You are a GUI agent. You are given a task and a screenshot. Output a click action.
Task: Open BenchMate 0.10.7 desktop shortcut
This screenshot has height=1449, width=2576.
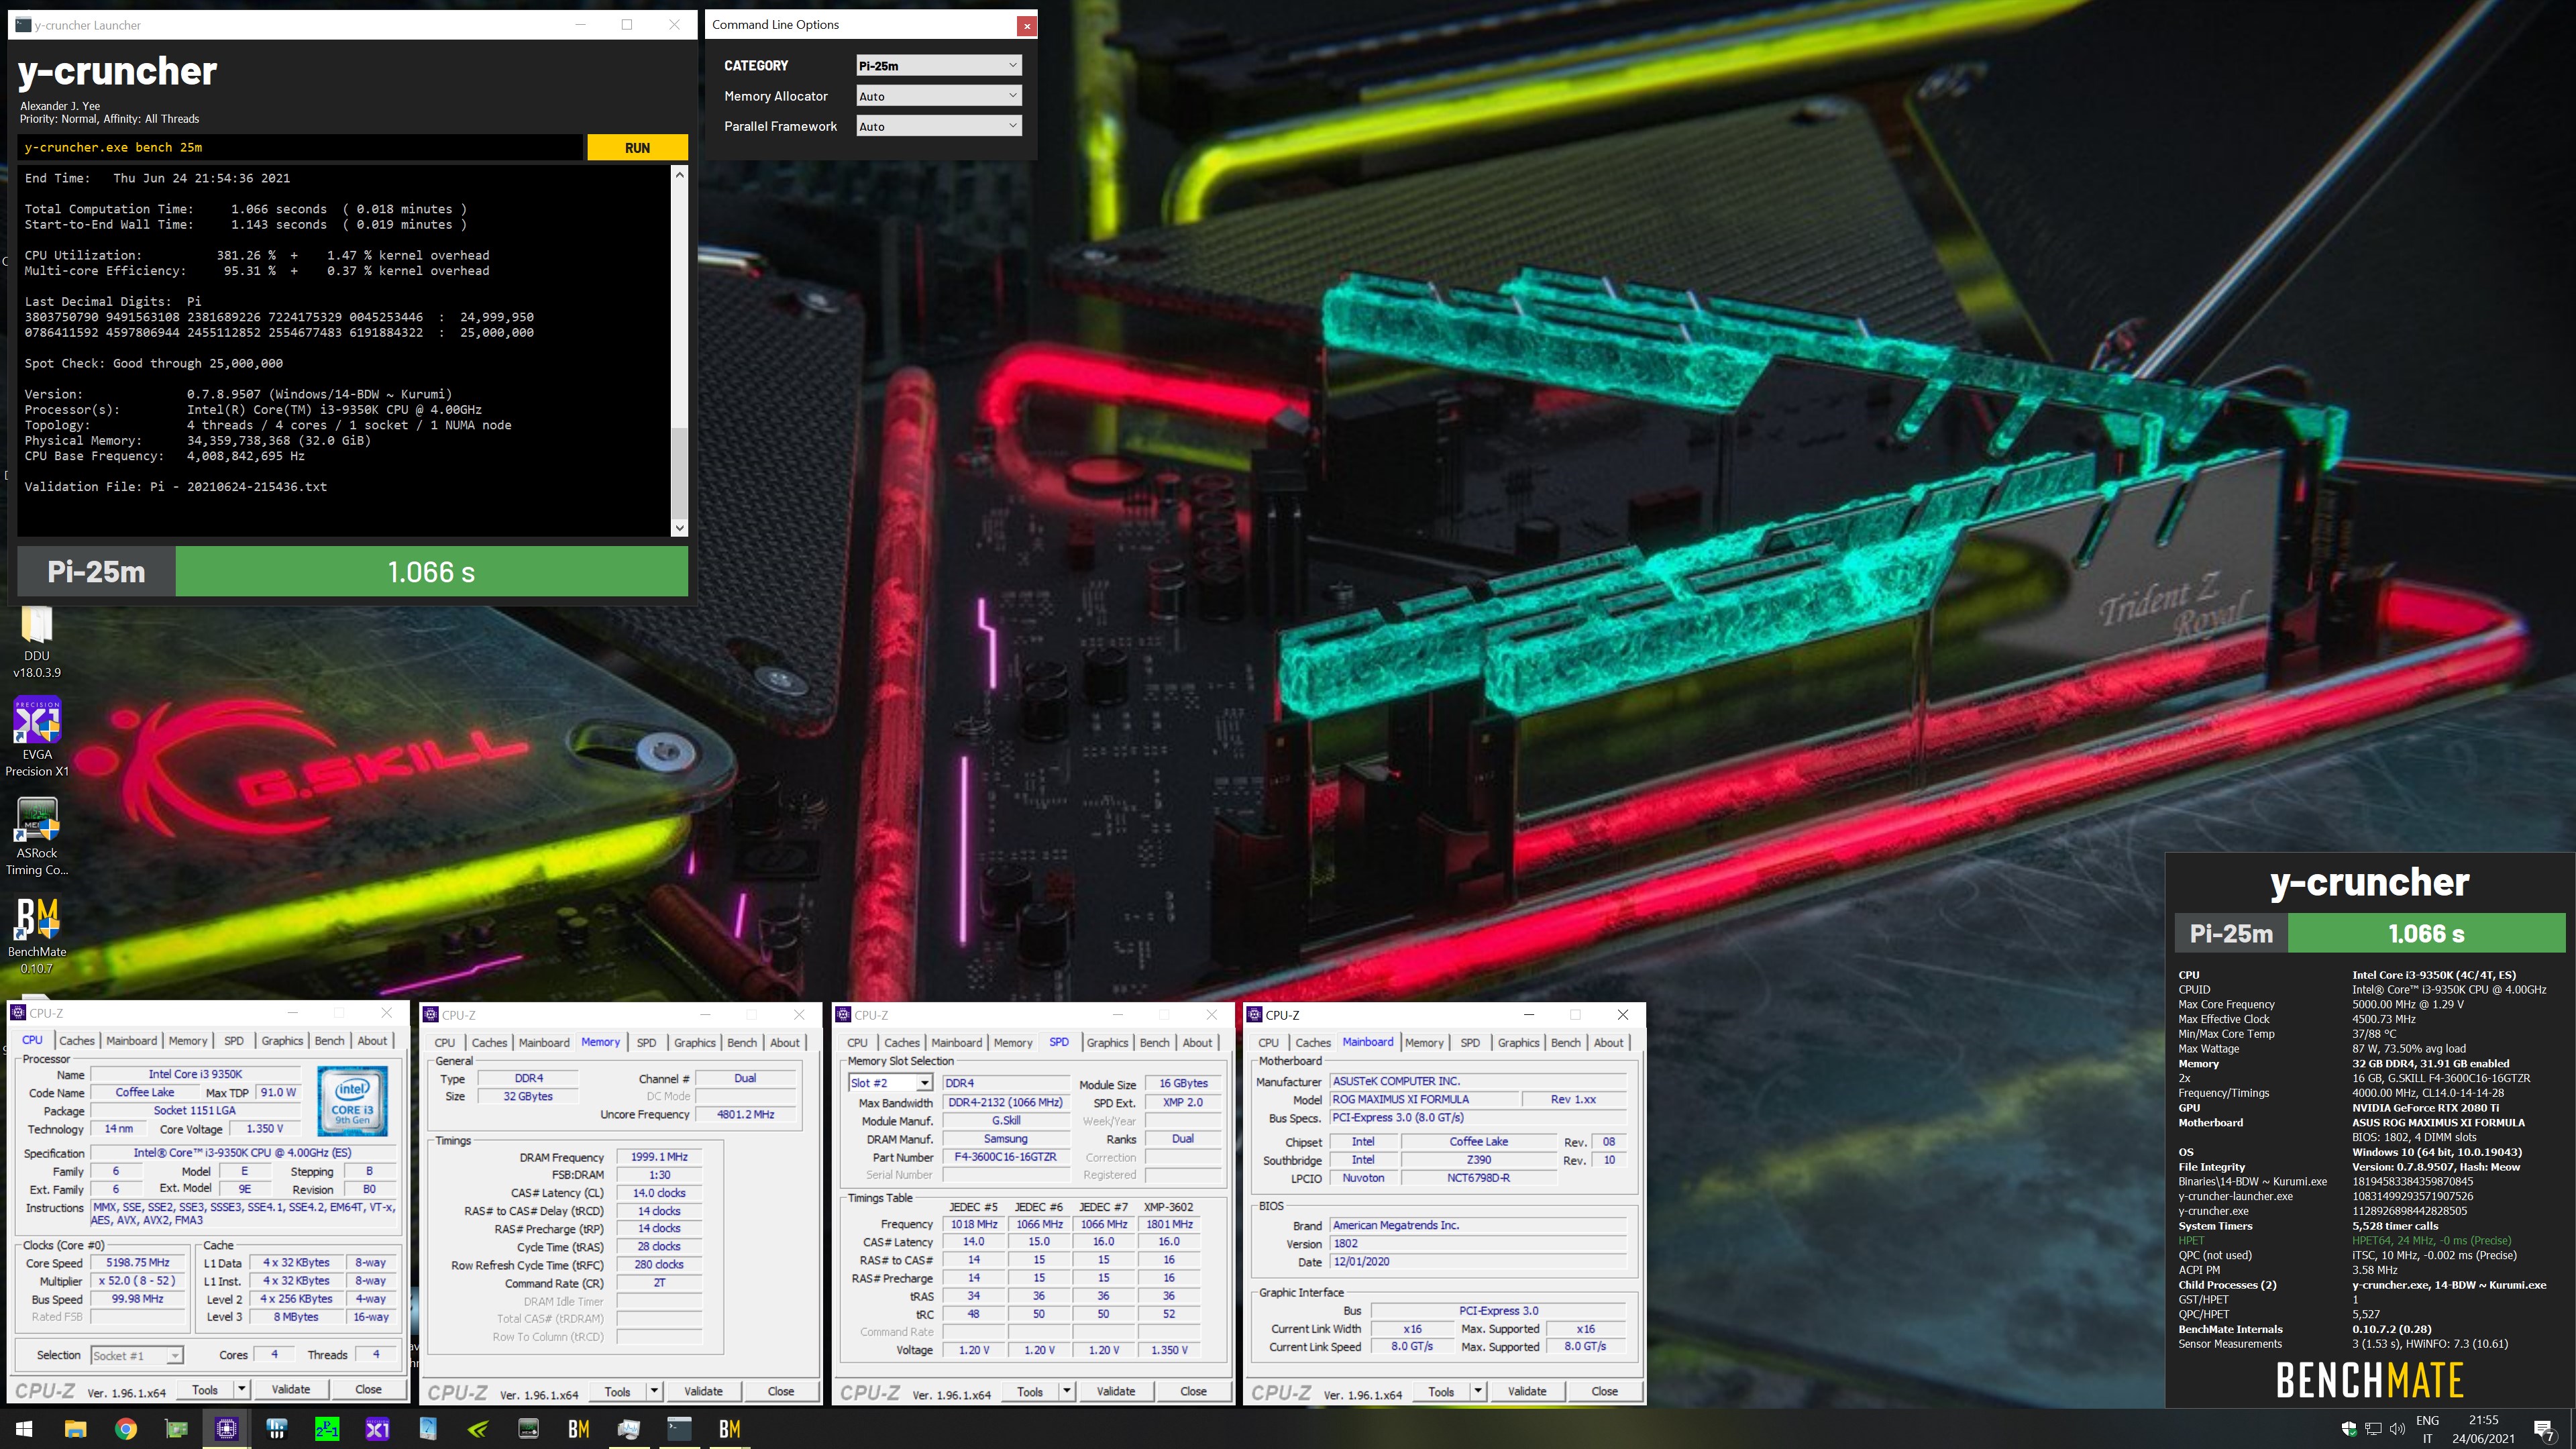37,936
